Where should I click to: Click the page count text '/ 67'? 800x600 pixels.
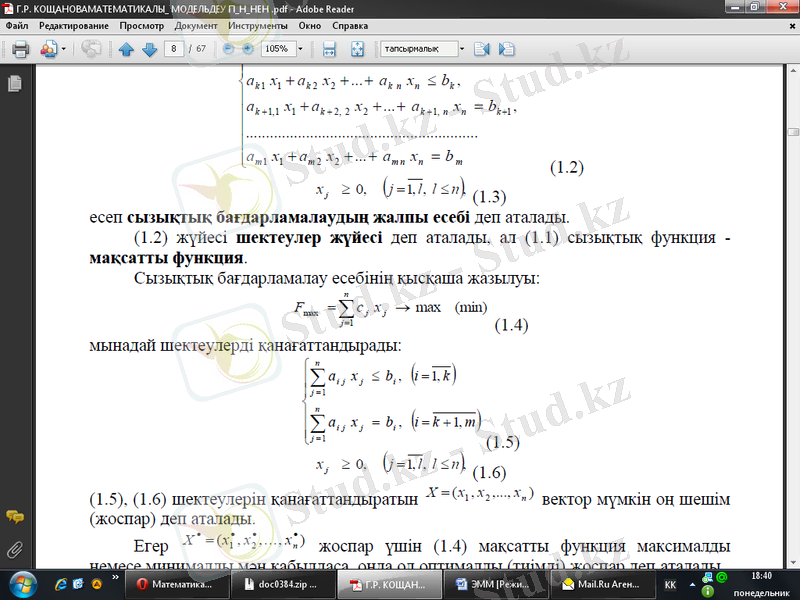197,49
